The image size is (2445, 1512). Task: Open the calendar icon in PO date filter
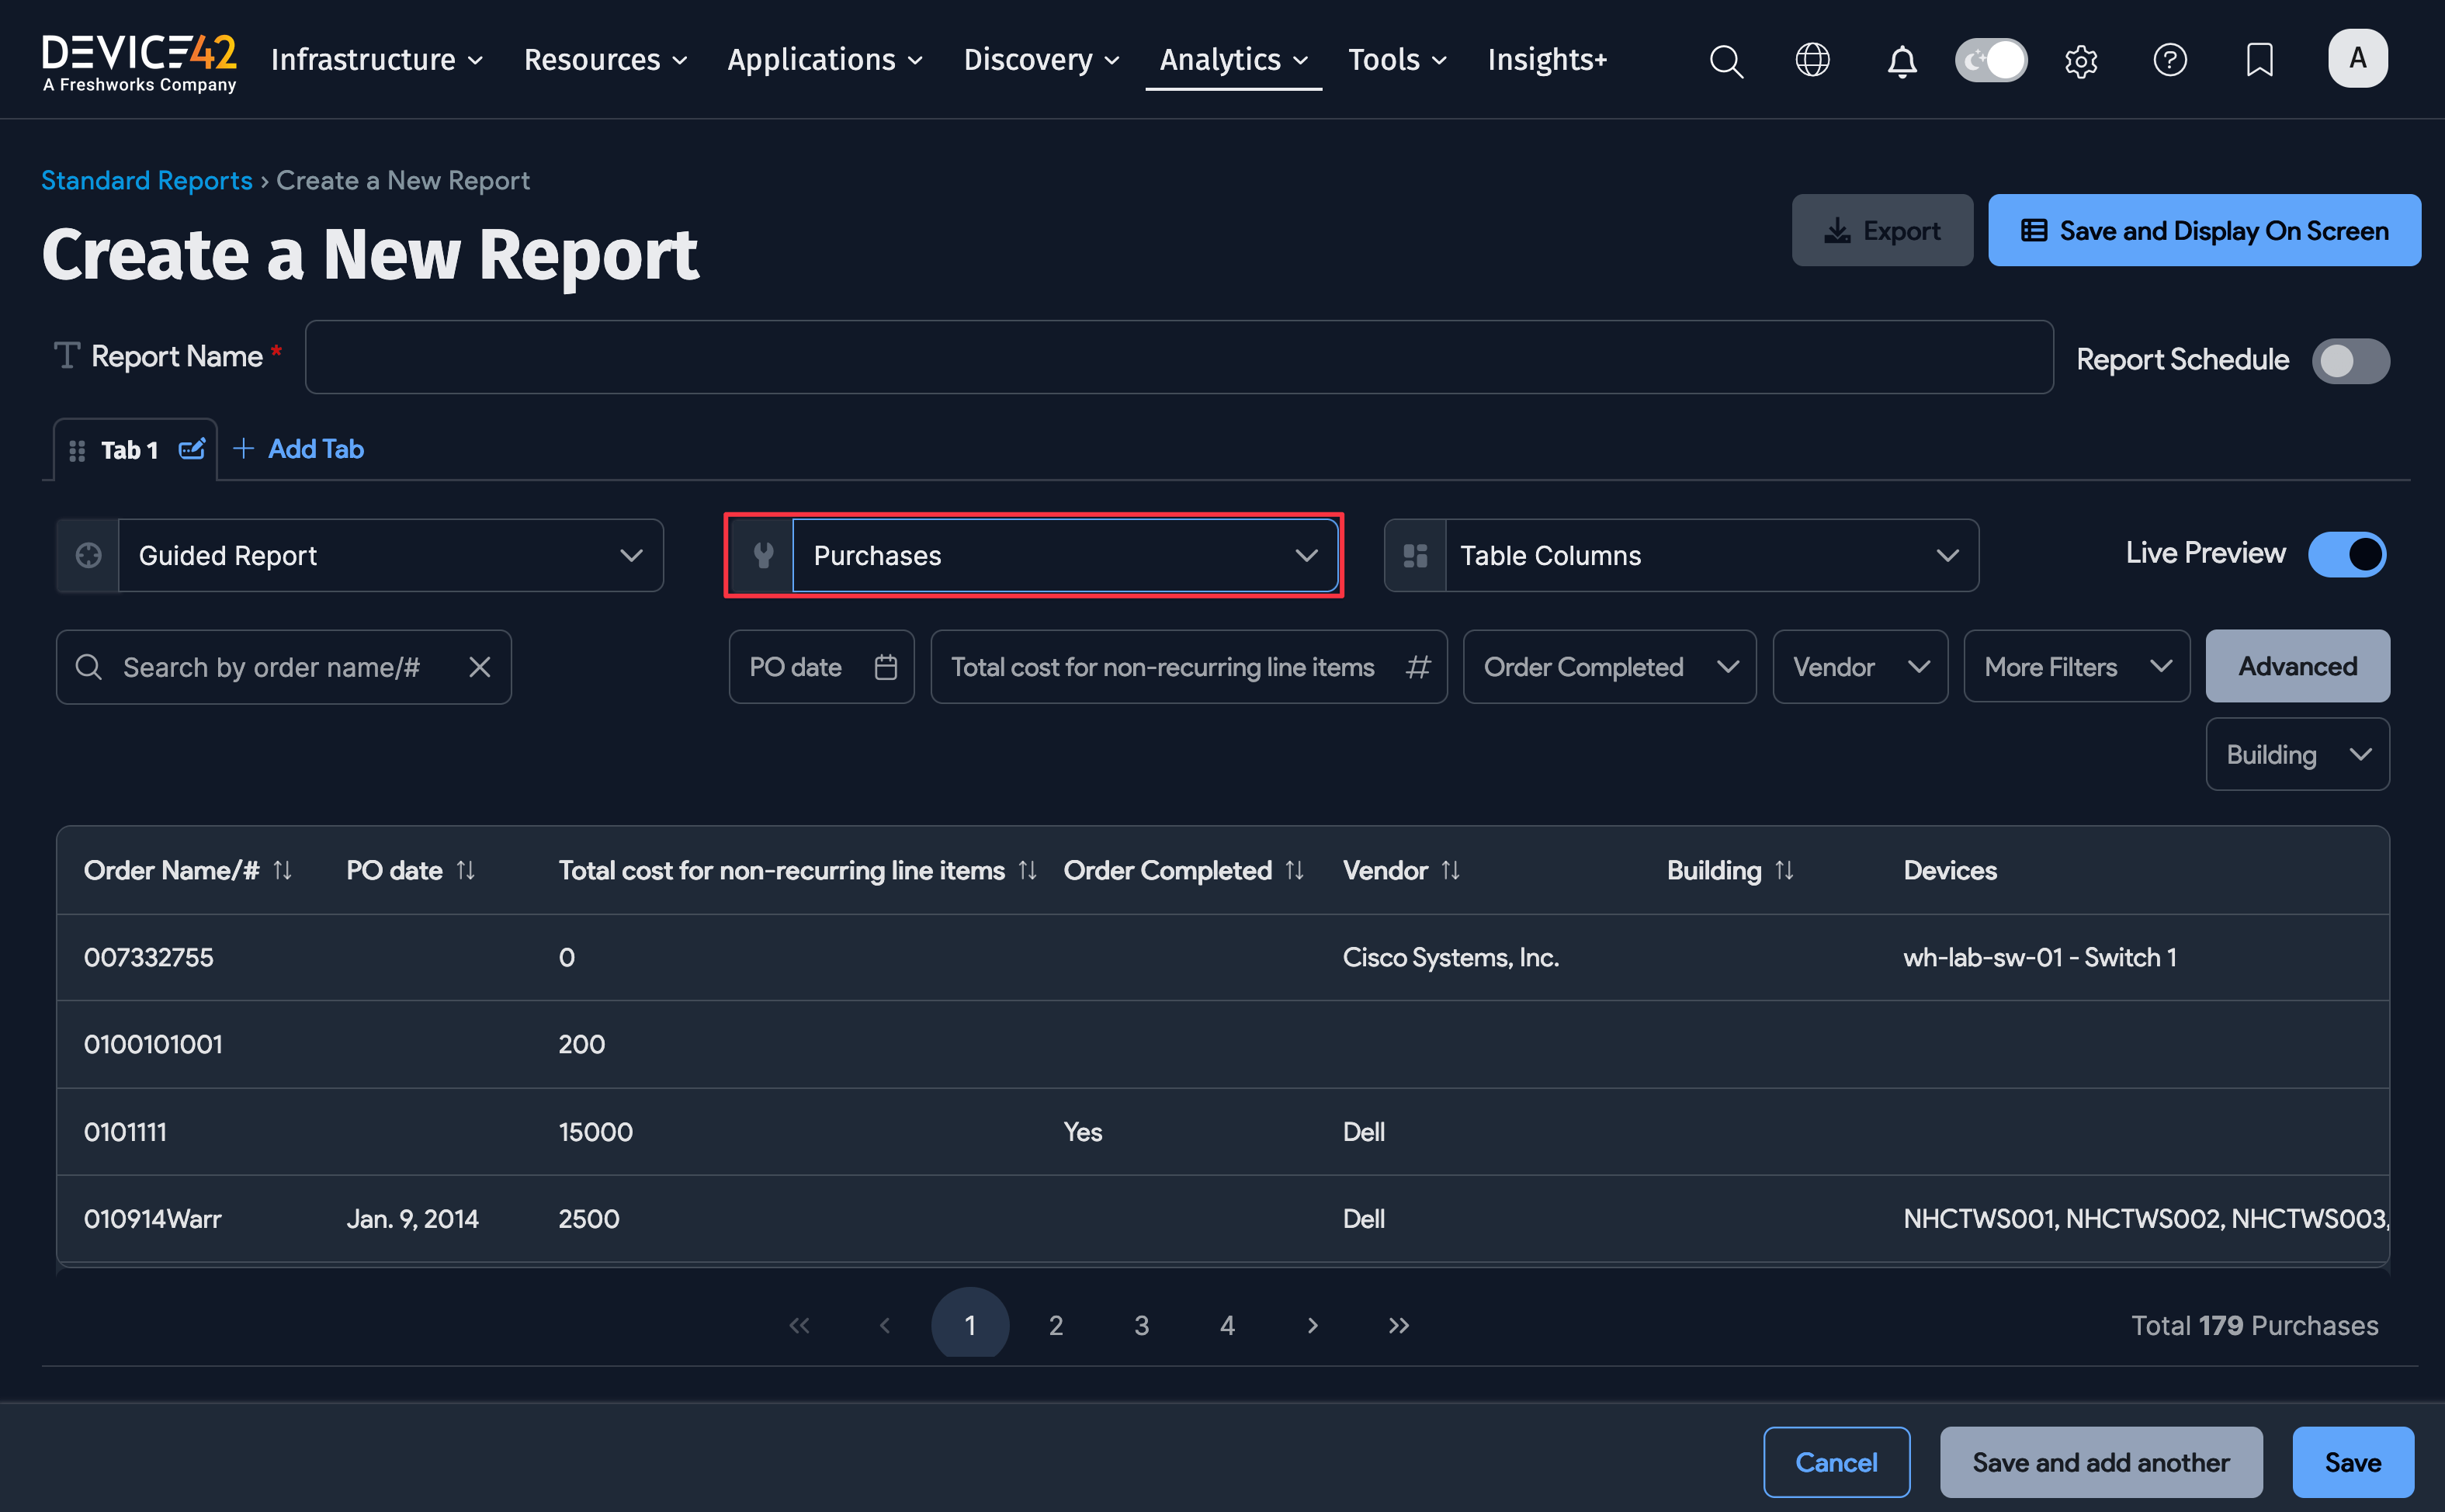[x=886, y=666]
